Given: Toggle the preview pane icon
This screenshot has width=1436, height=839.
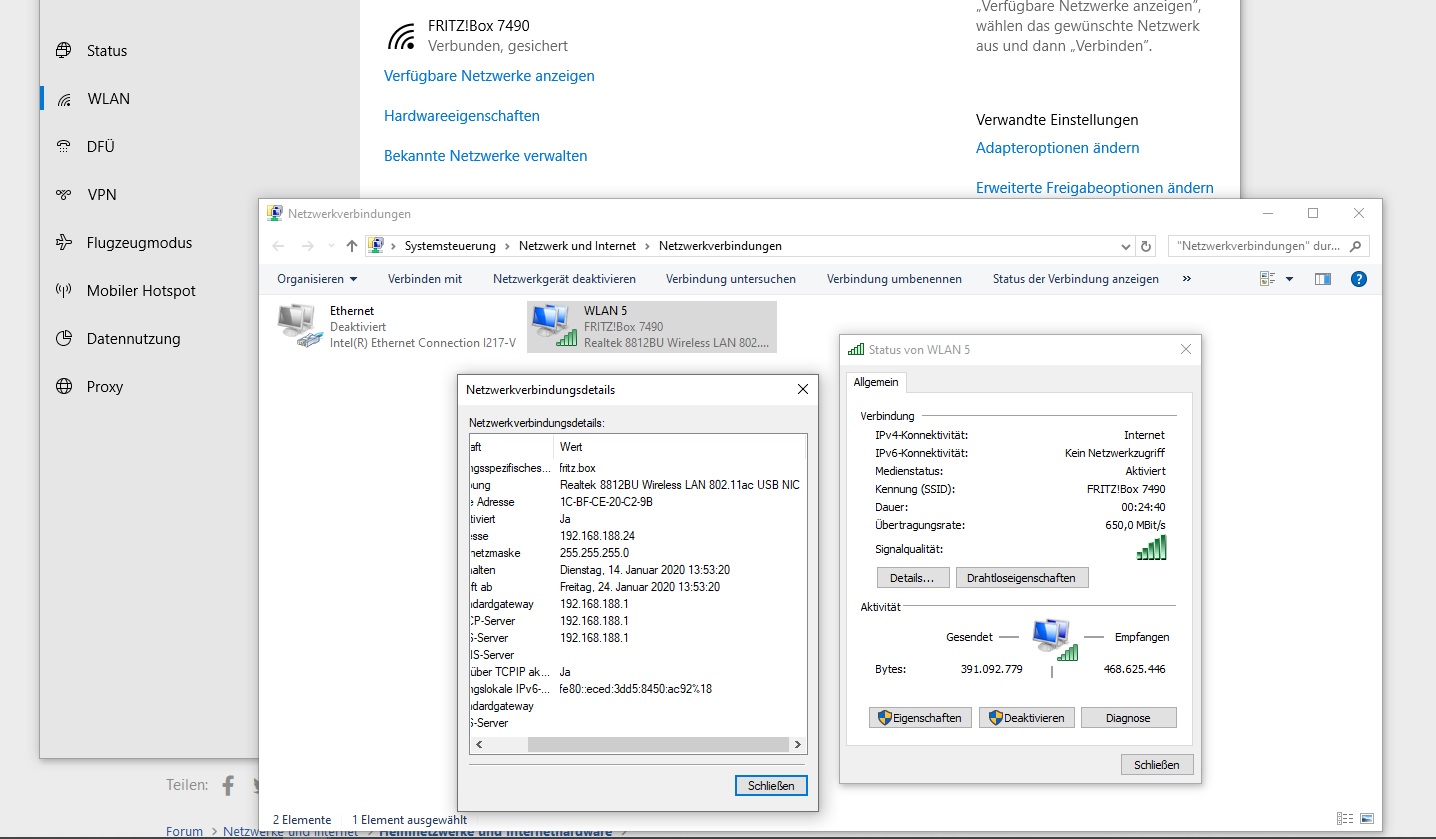Looking at the screenshot, I should click(x=1323, y=279).
